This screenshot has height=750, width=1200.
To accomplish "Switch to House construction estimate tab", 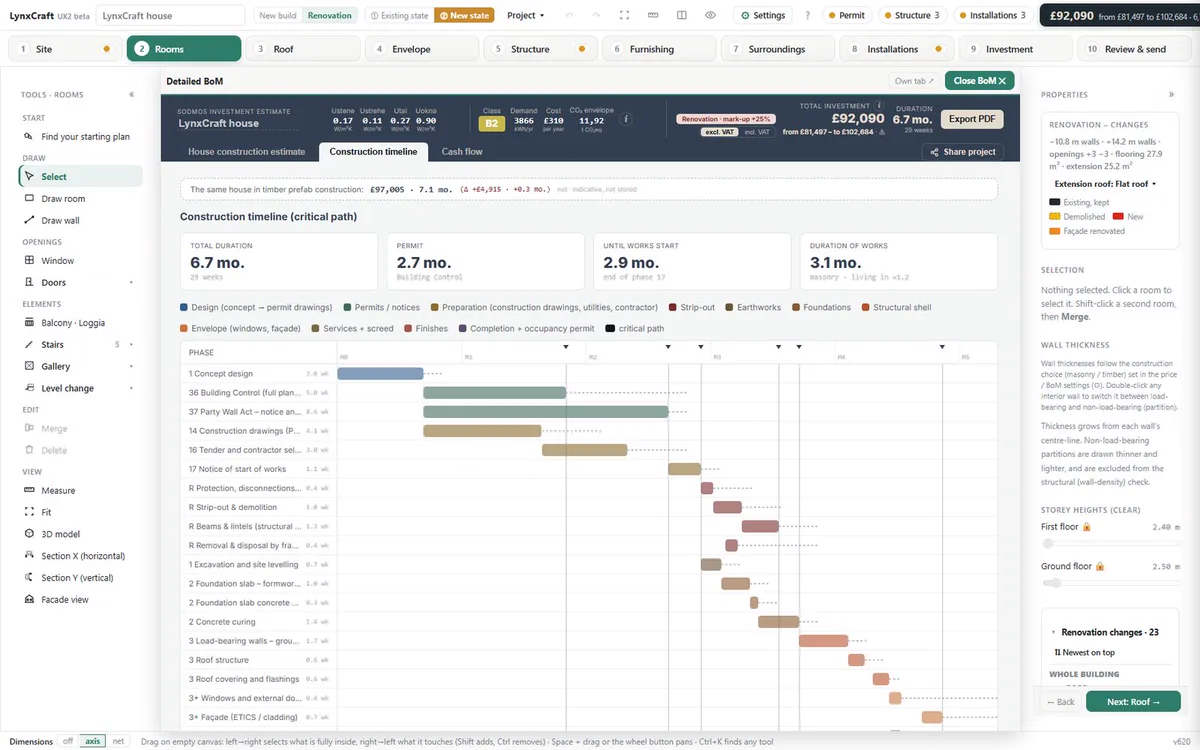I will click(x=247, y=152).
